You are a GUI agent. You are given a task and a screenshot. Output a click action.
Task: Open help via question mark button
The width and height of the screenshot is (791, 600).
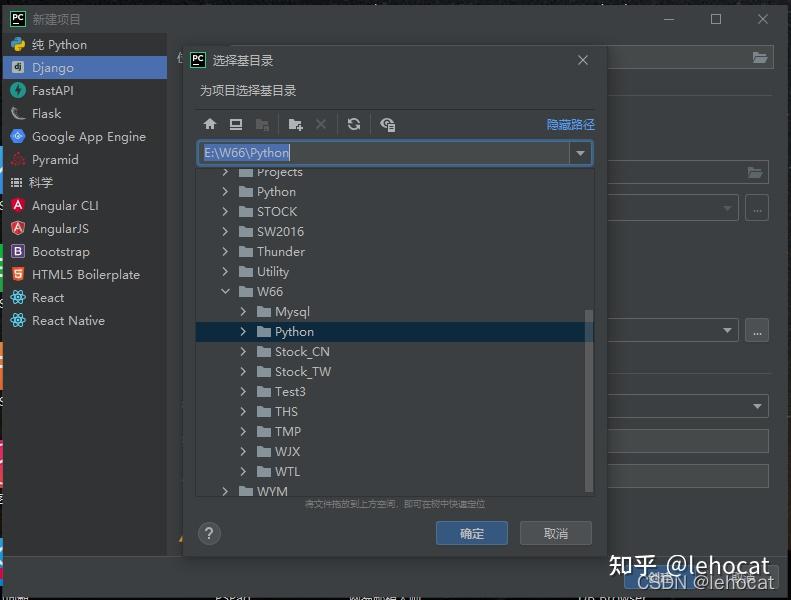coord(209,533)
